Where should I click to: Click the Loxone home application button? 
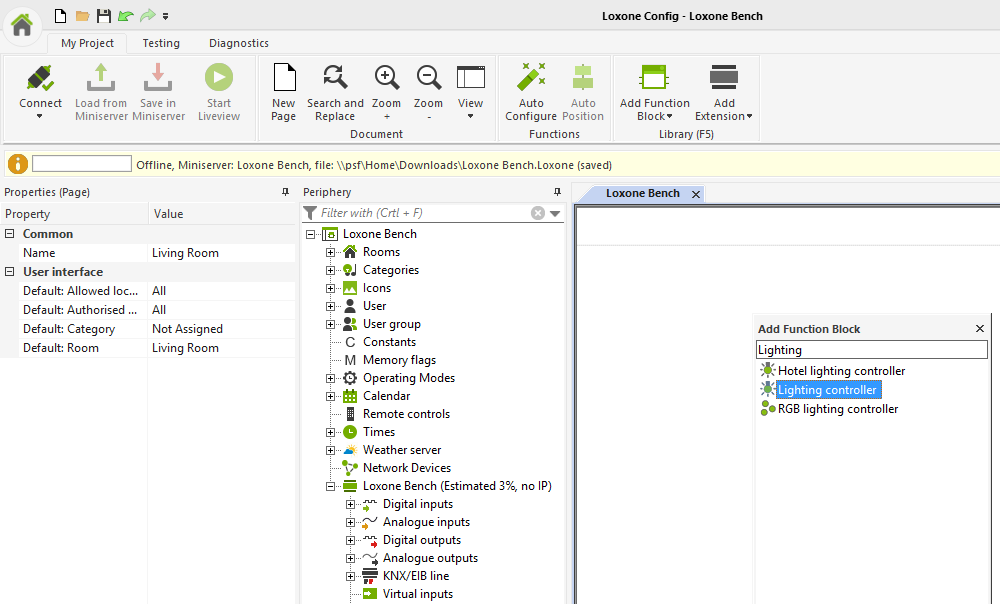coord(21,24)
